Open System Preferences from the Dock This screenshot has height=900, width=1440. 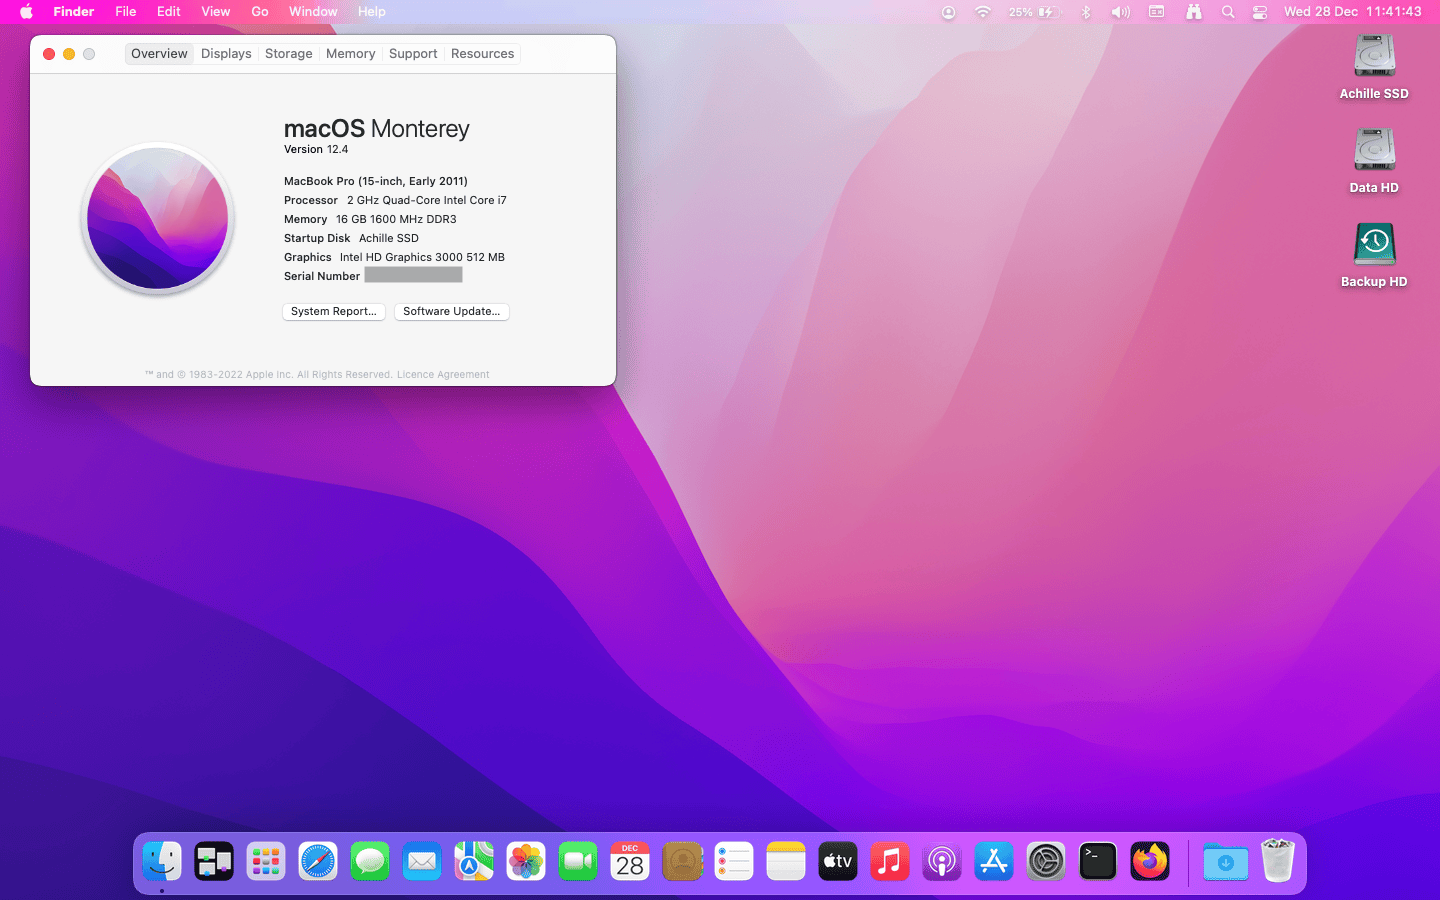click(1046, 861)
